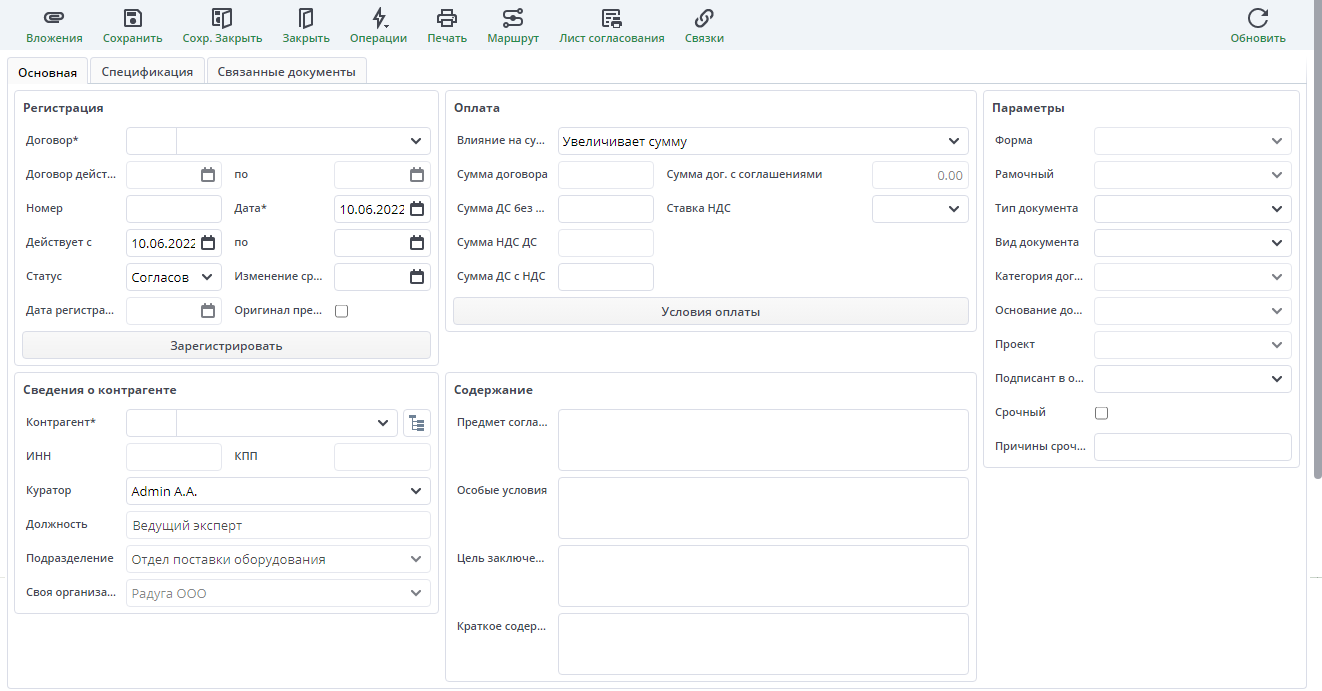Viewport: 1322px width, 691px height.
Task: Click the vertical scrollbar on the right
Action: coord(1316,240)
